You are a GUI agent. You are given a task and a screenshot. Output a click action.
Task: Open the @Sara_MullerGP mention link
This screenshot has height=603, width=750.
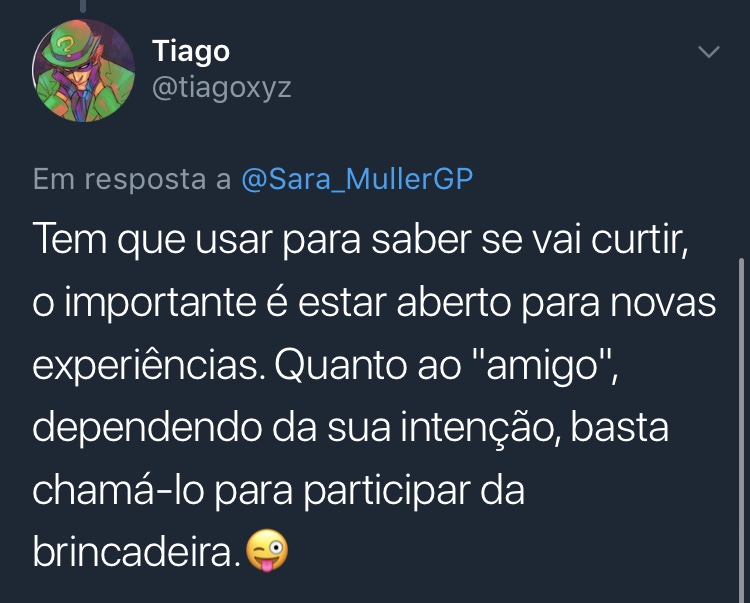357,179
